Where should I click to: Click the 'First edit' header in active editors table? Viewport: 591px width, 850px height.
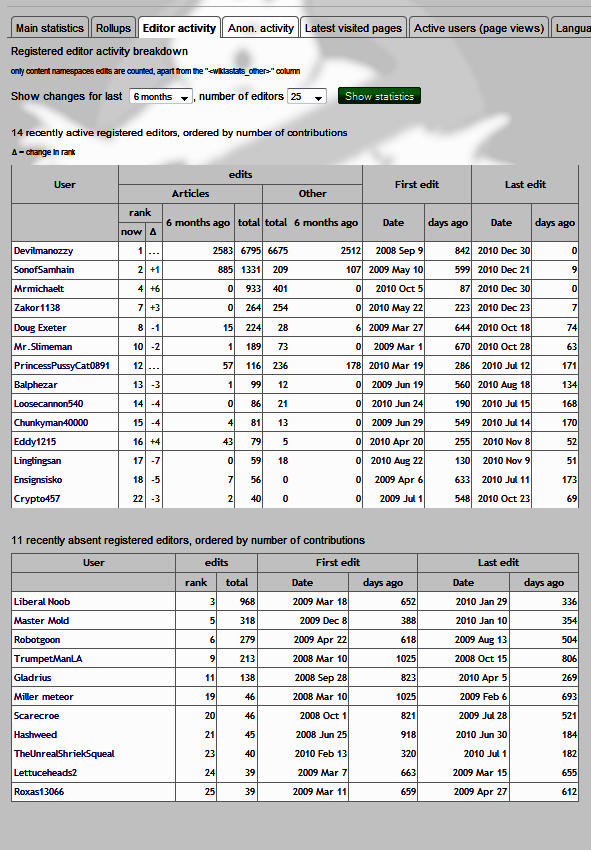[417, 184]
